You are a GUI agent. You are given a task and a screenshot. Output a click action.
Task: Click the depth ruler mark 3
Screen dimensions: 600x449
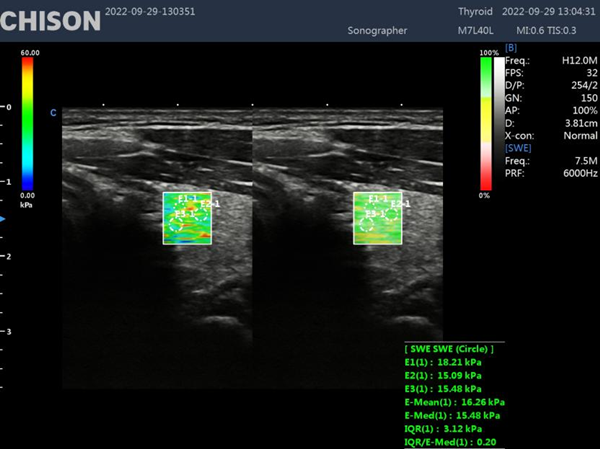8,331
